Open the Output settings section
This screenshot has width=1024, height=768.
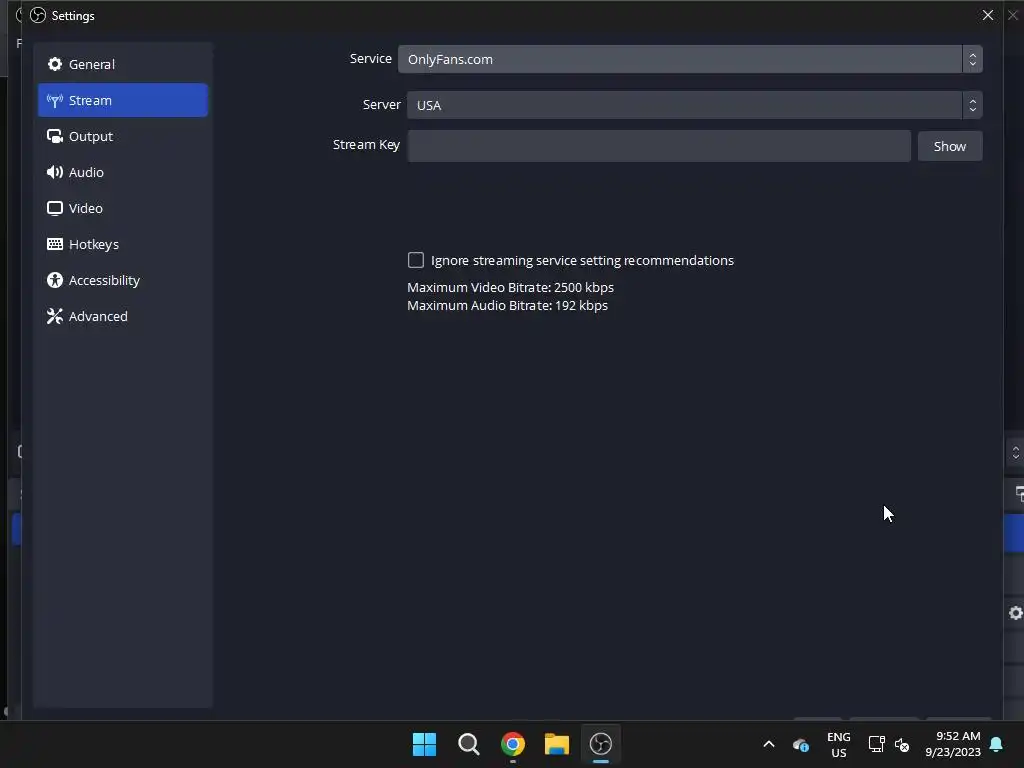pos(123,136)
